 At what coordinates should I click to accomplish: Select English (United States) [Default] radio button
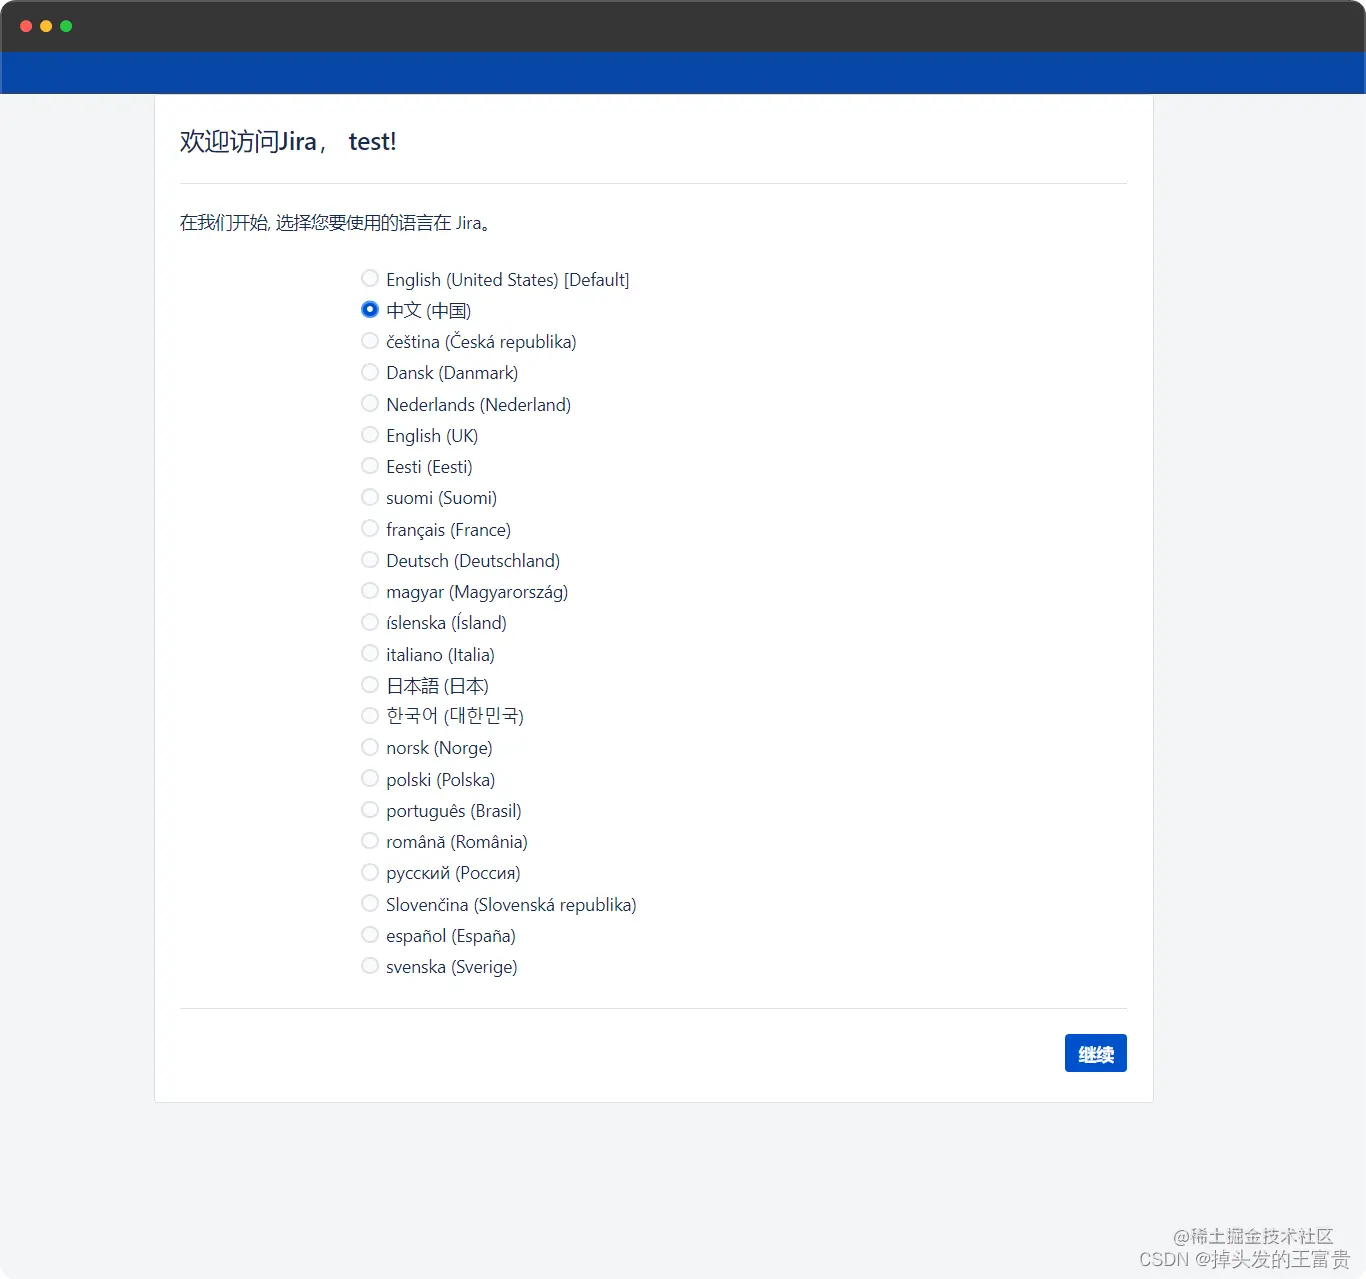pyautogui.click(x=370, y=278)
